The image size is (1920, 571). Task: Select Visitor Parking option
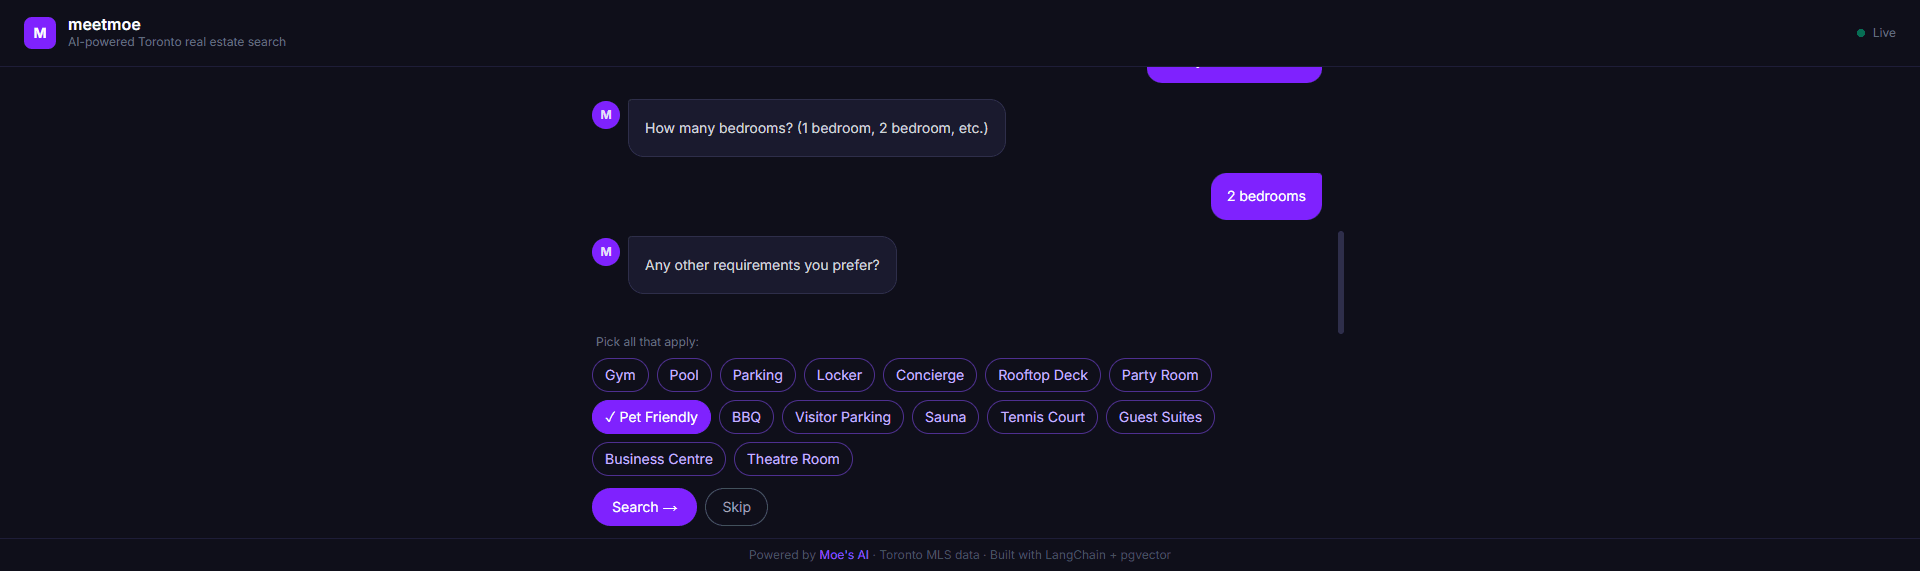[842, 417]
